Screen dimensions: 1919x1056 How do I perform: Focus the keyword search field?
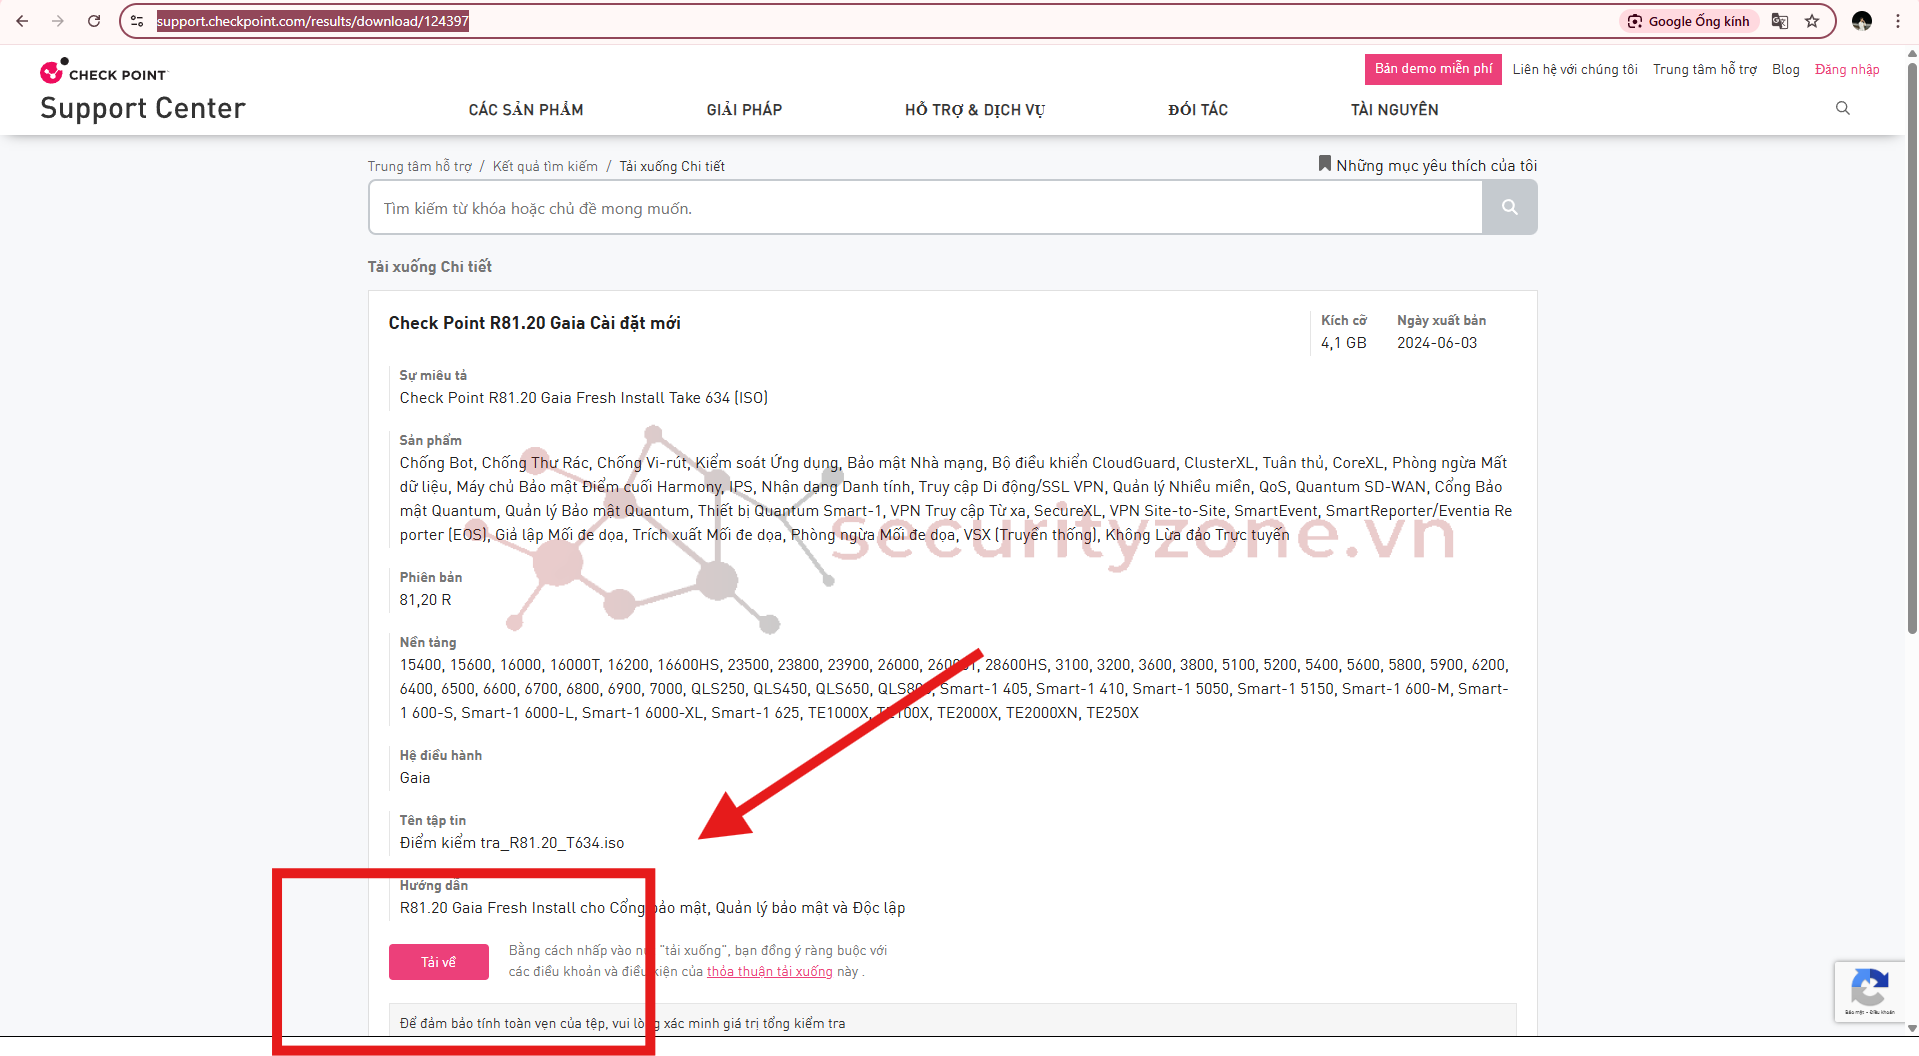tap(925, 208)
